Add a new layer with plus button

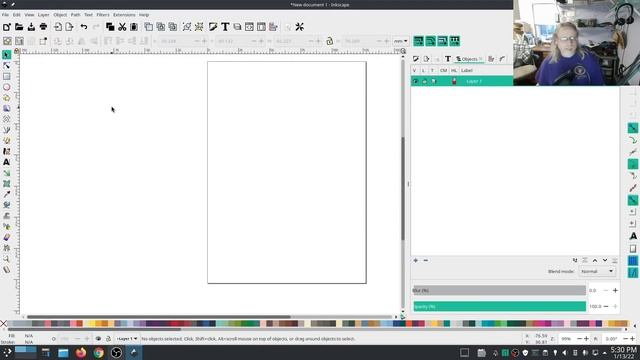coord(416,260)
